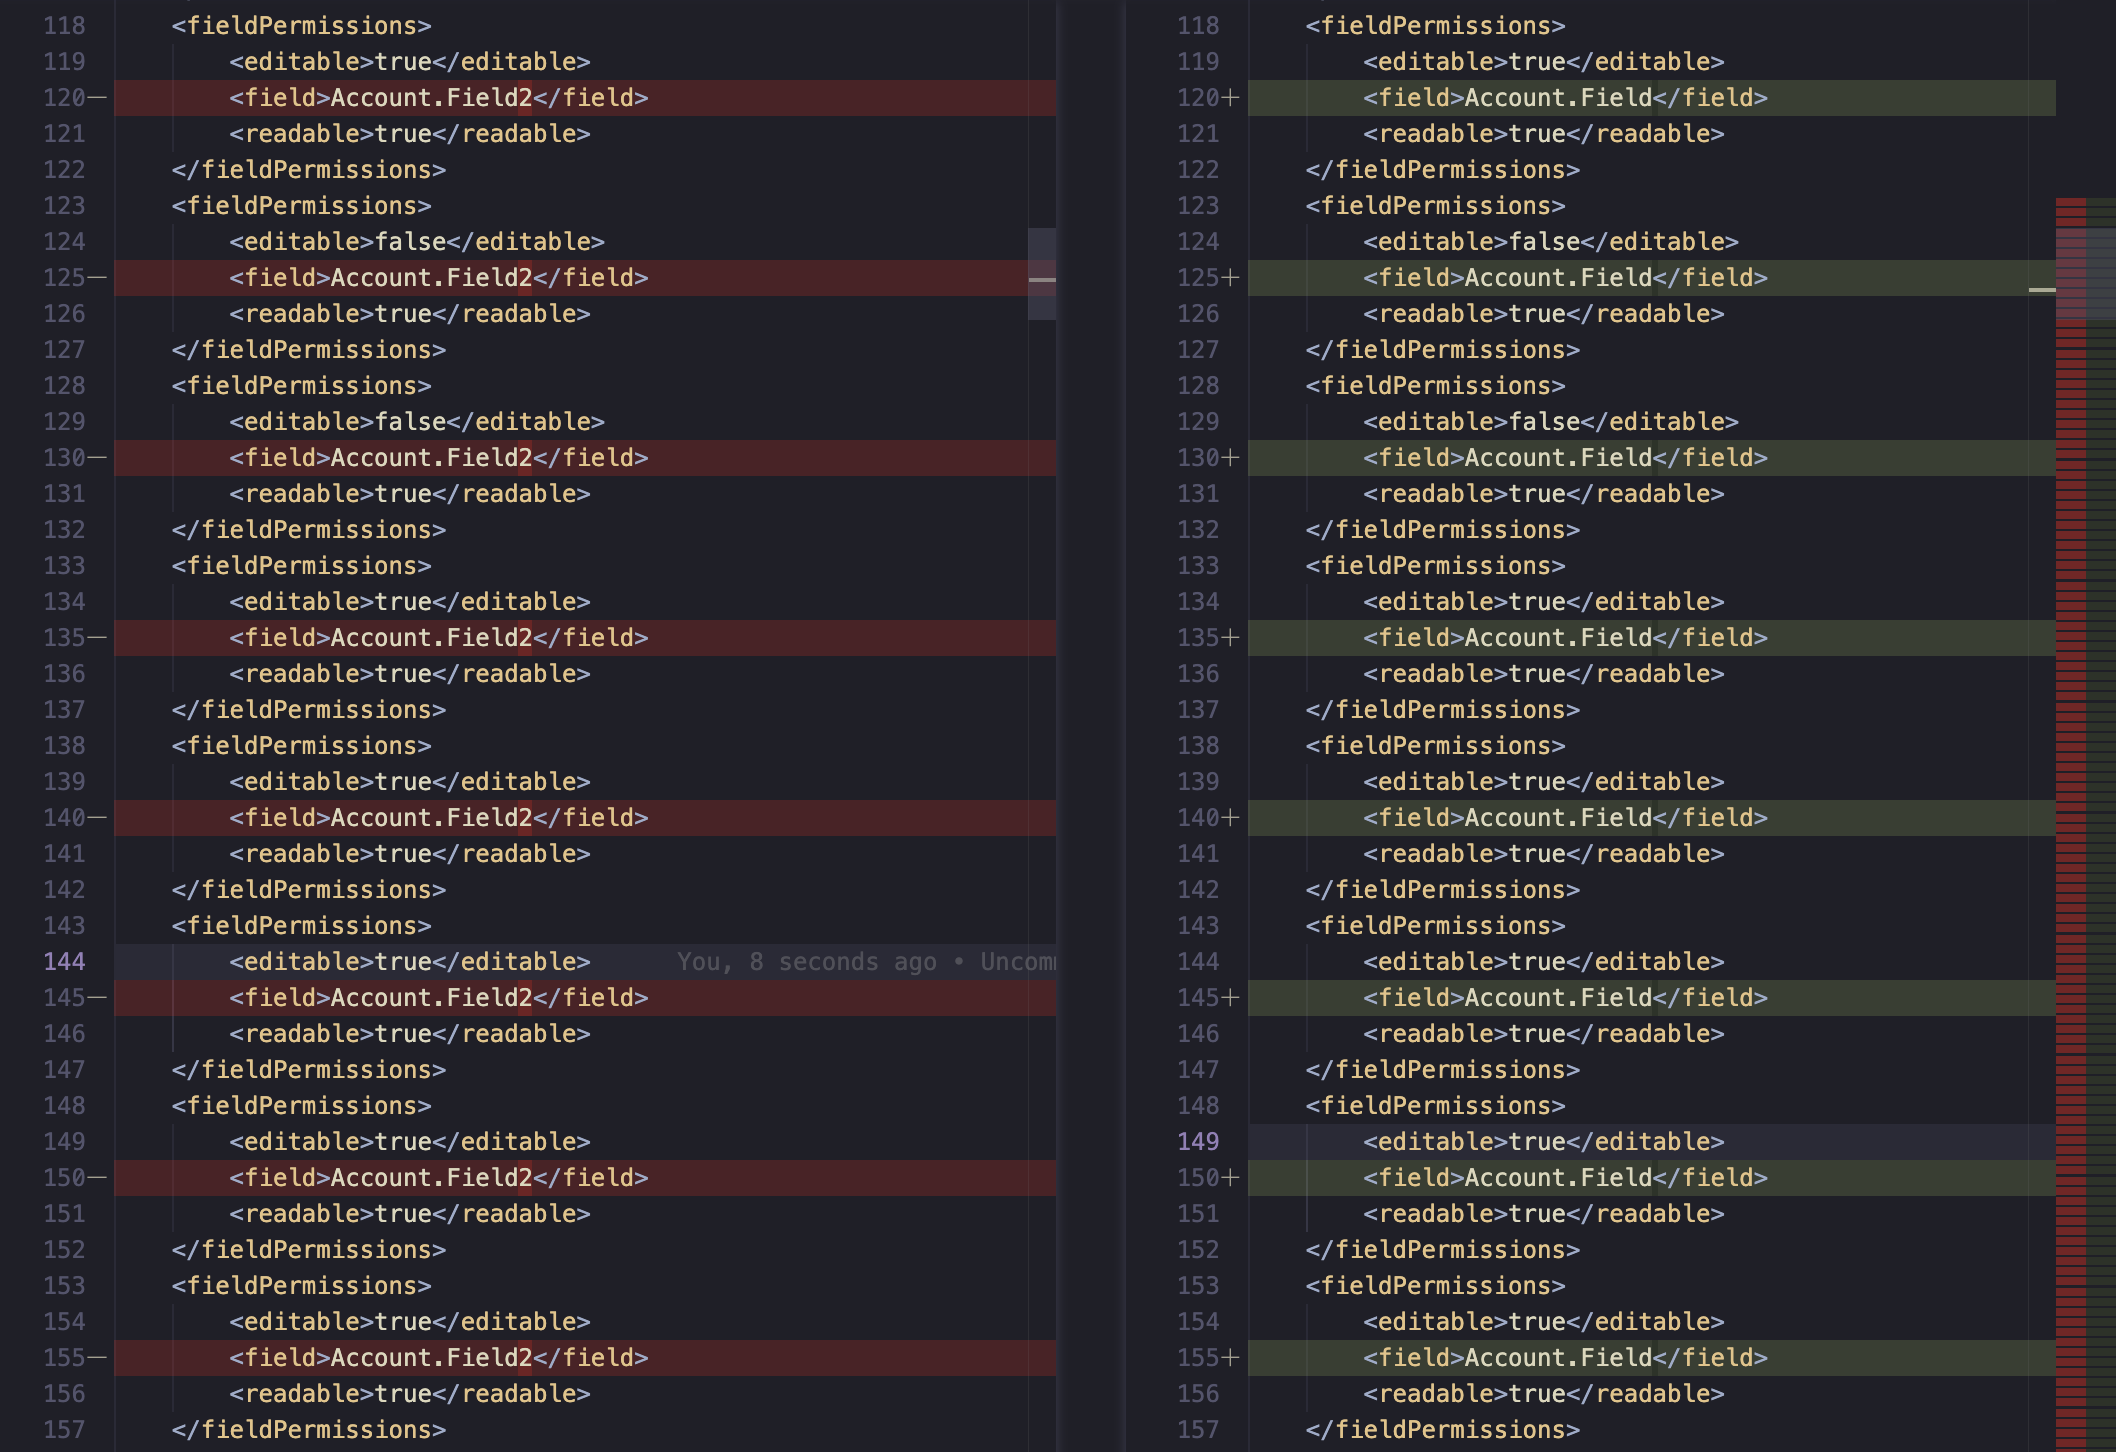Click the minus marker at left line 150

coord(97,1178)
